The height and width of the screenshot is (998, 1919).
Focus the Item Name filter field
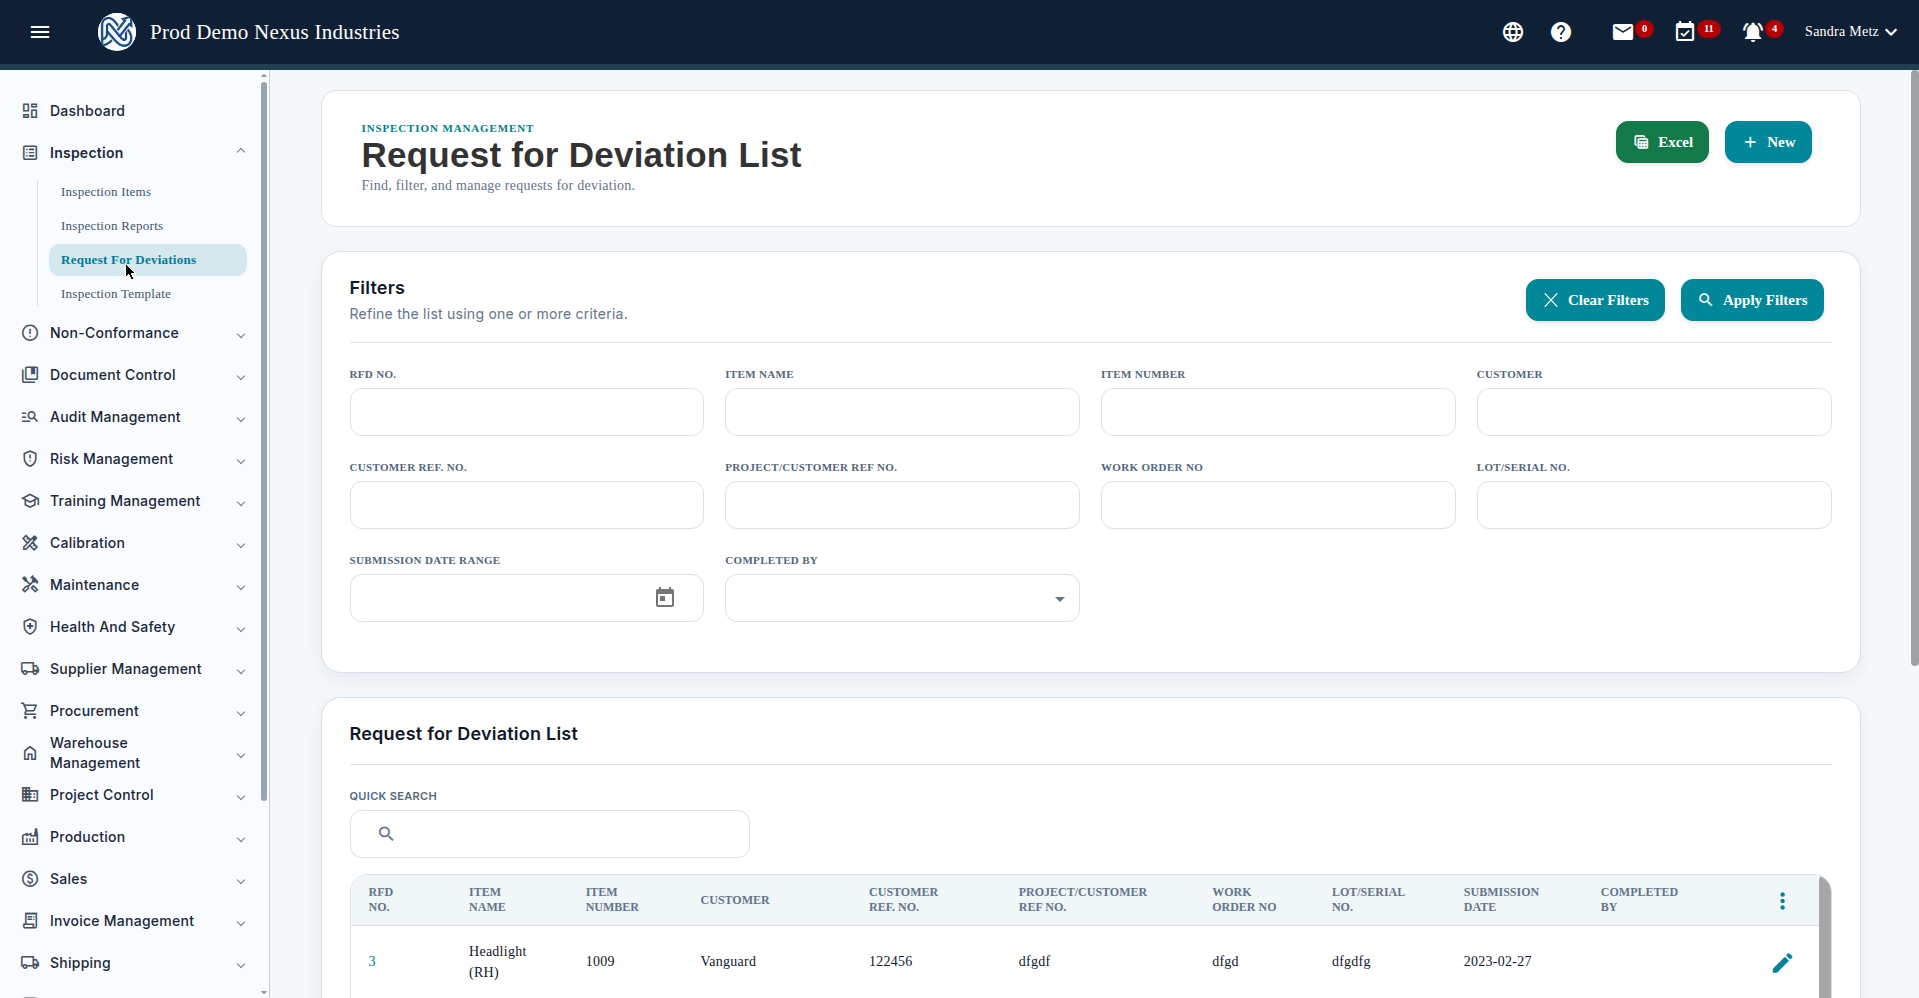(902, 412)
